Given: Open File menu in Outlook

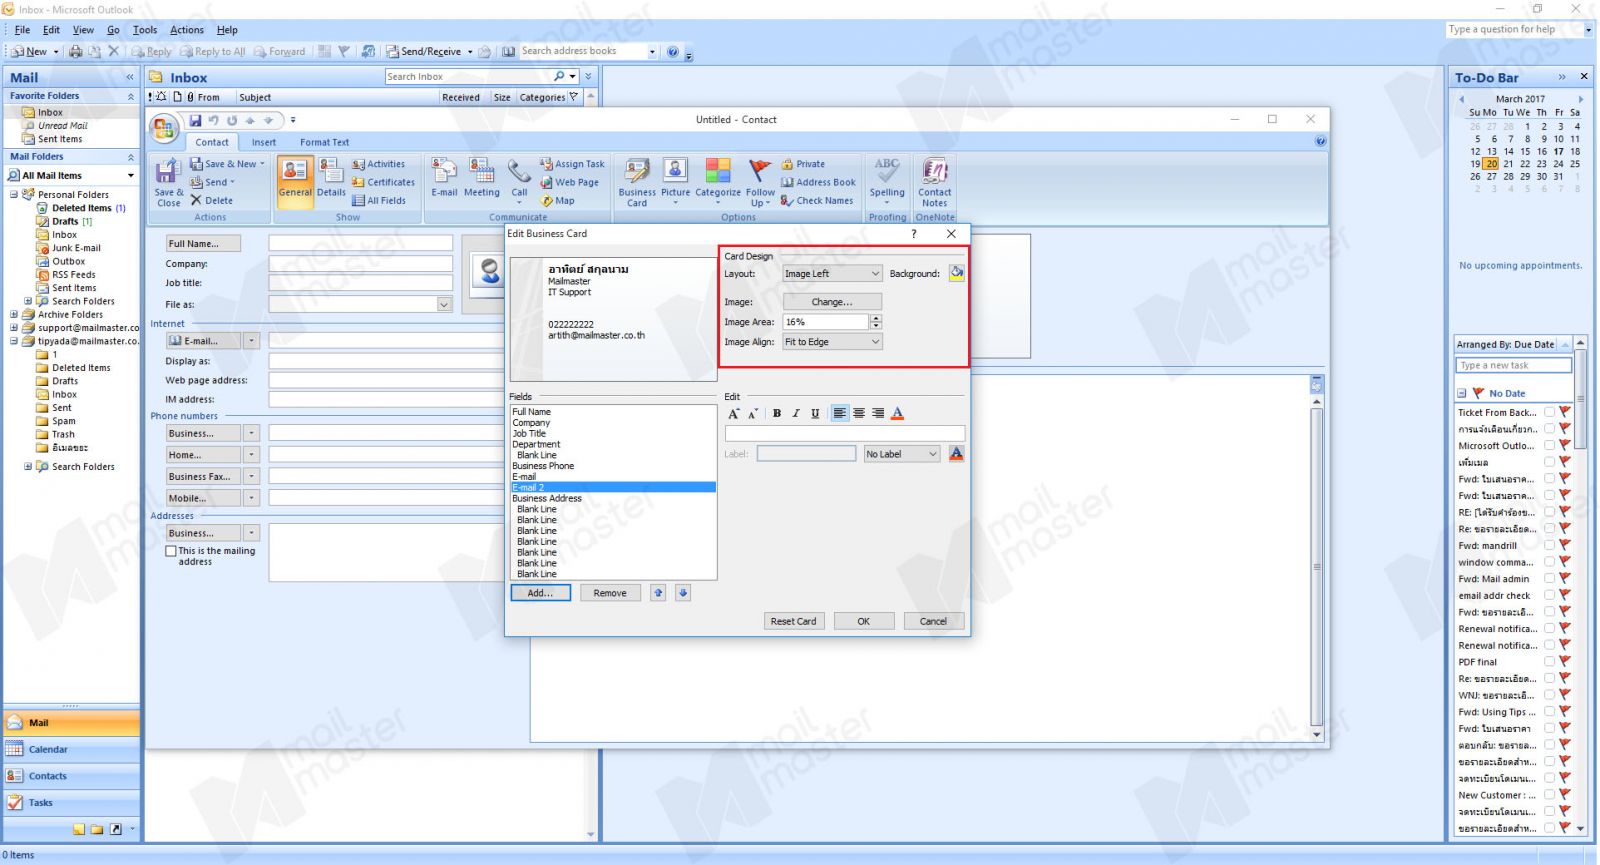Looking at the screenshot, I should [22, 30].
